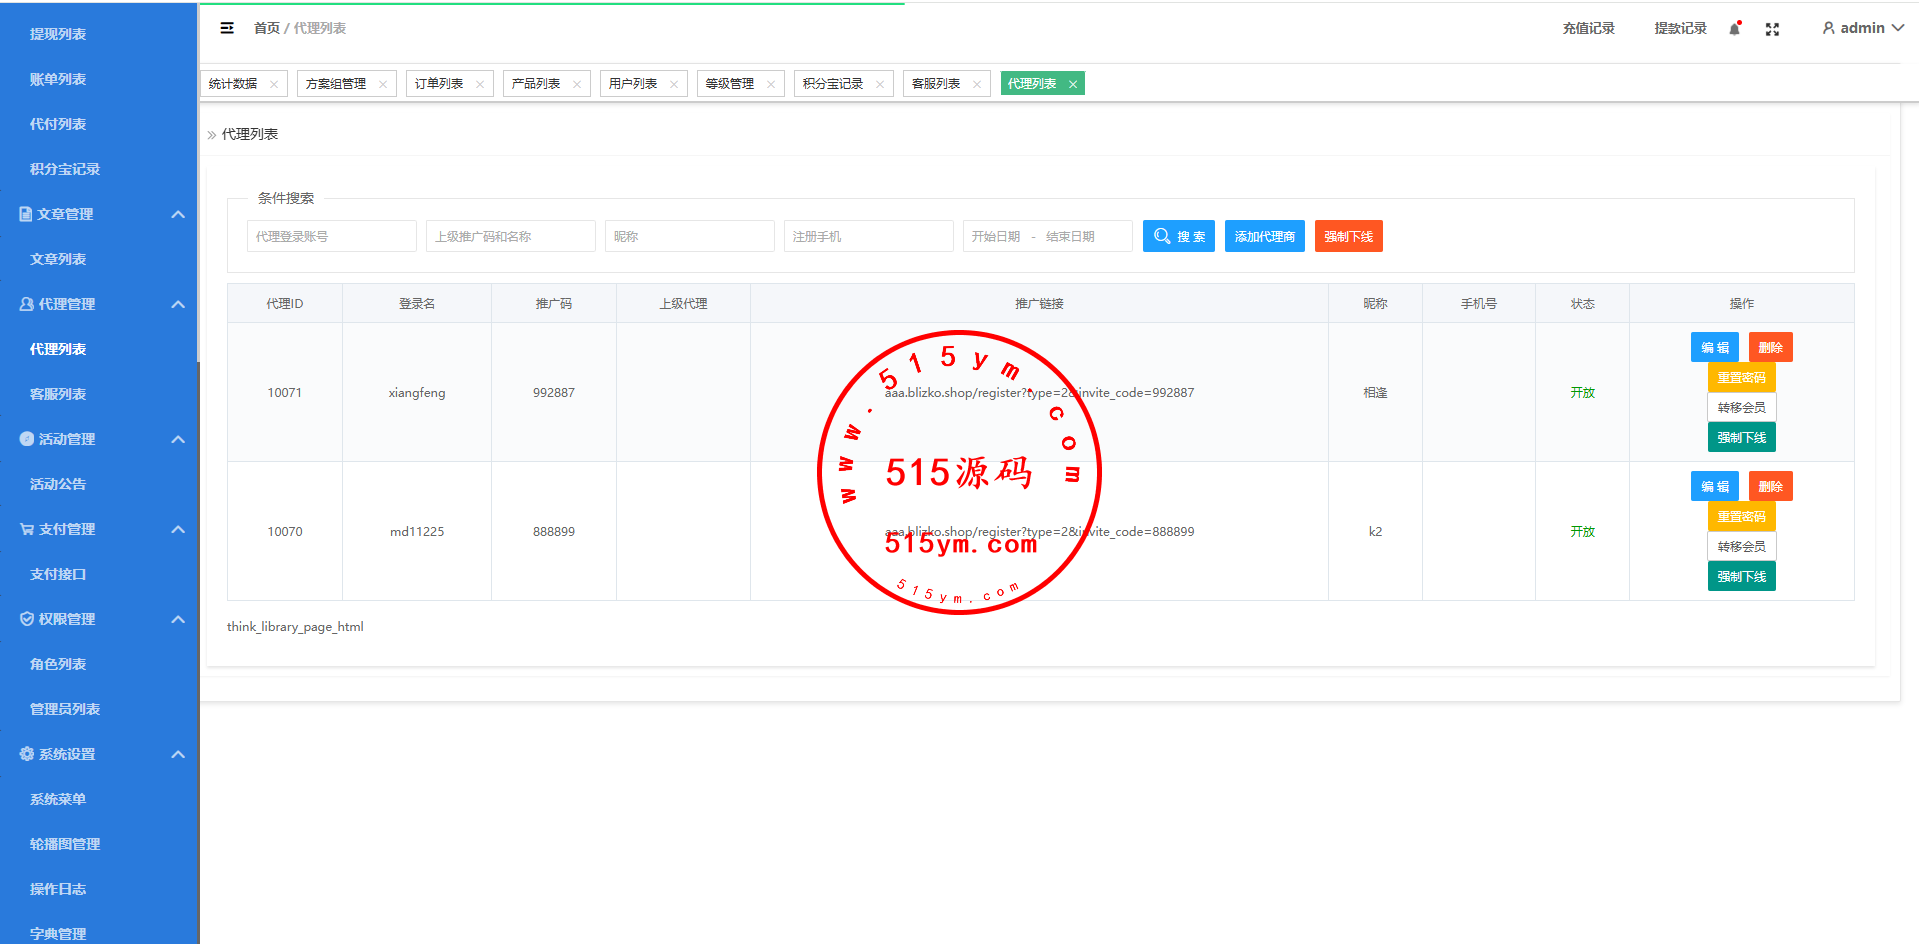
Task: Close the active 代理列表 tab
Action: coord(1073,84)
